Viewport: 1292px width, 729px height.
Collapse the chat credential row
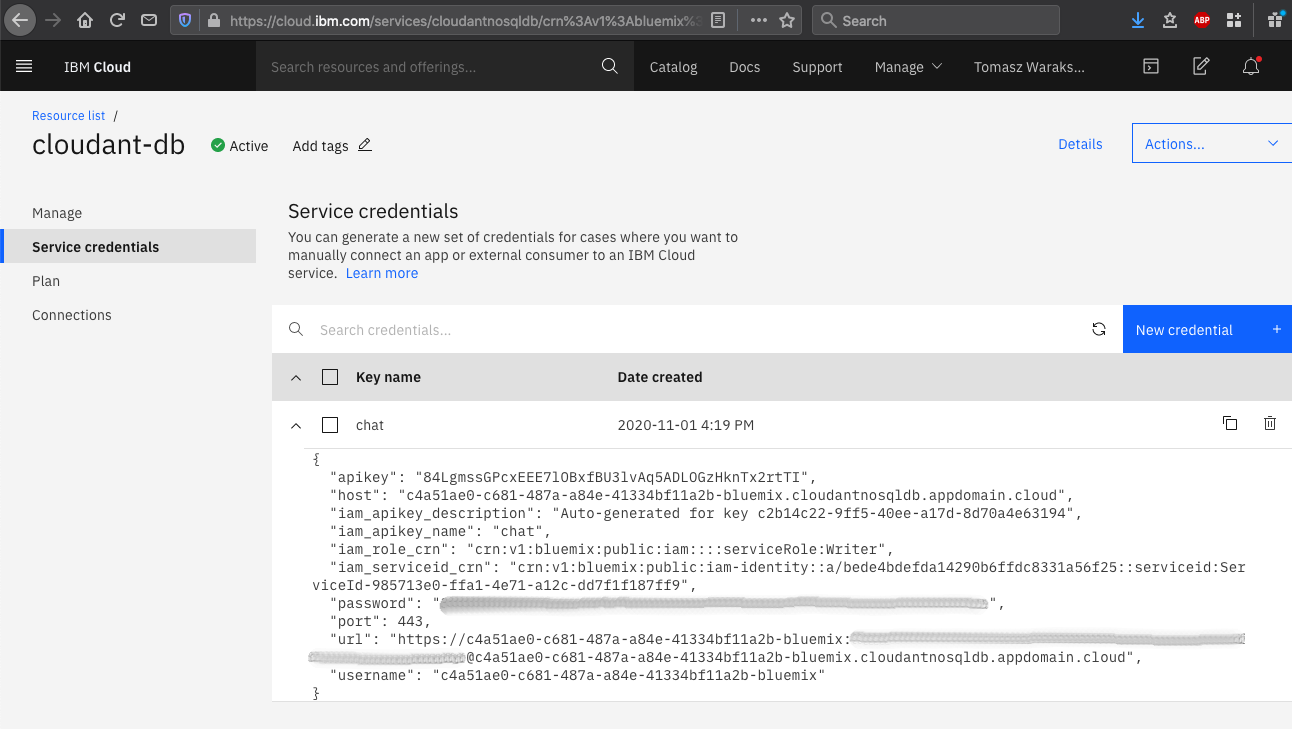(x=295, y=425)
